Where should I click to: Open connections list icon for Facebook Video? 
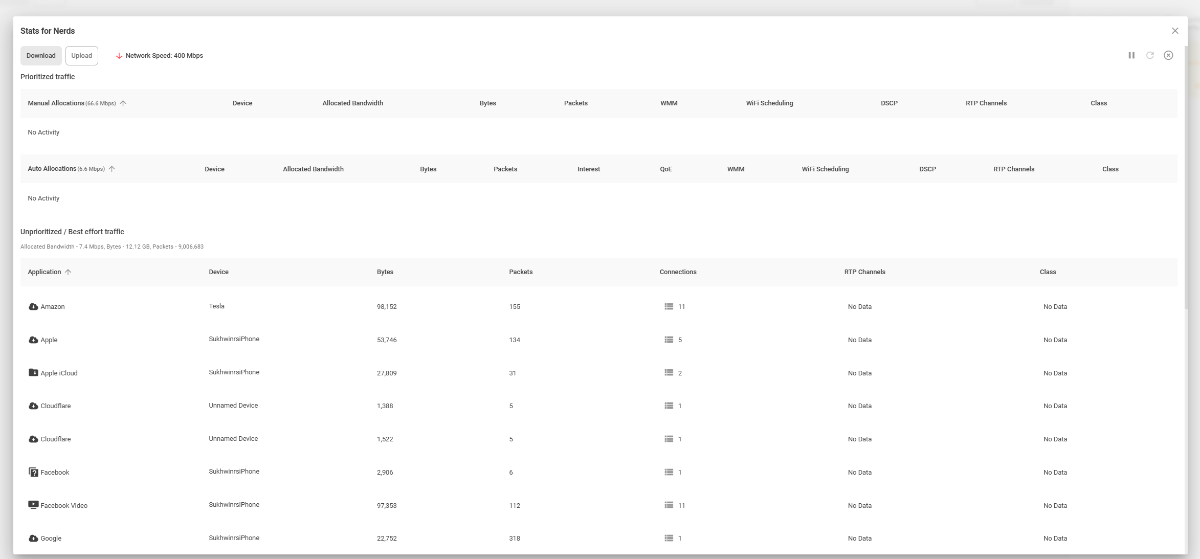pyautogui.click(x=669, y=505)
